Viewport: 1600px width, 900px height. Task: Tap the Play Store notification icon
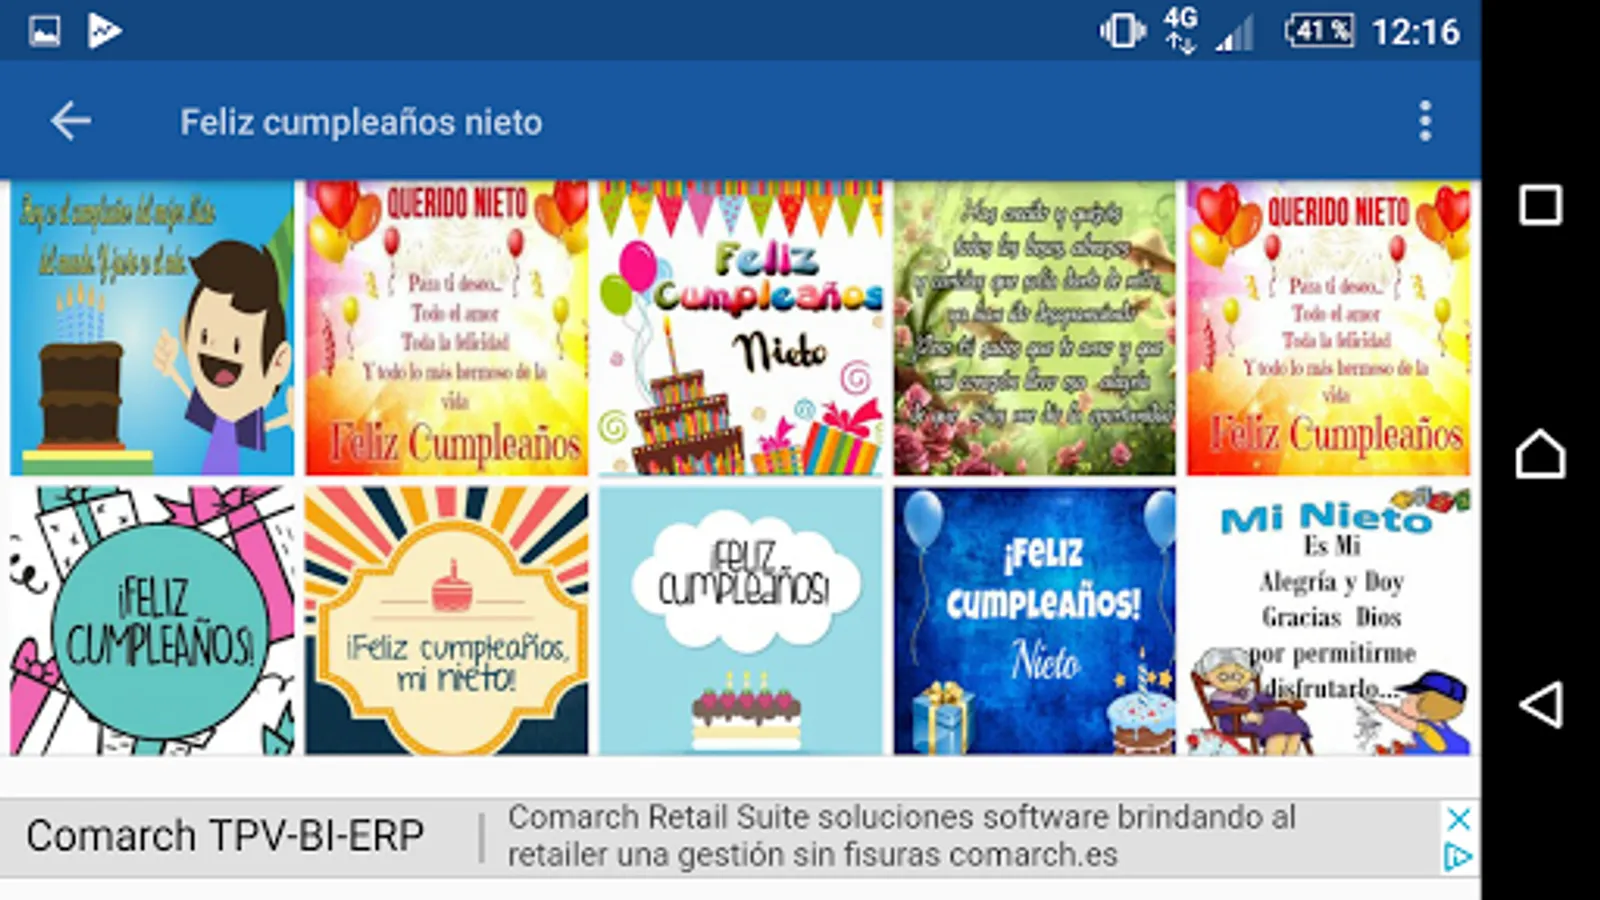[103, 31]
